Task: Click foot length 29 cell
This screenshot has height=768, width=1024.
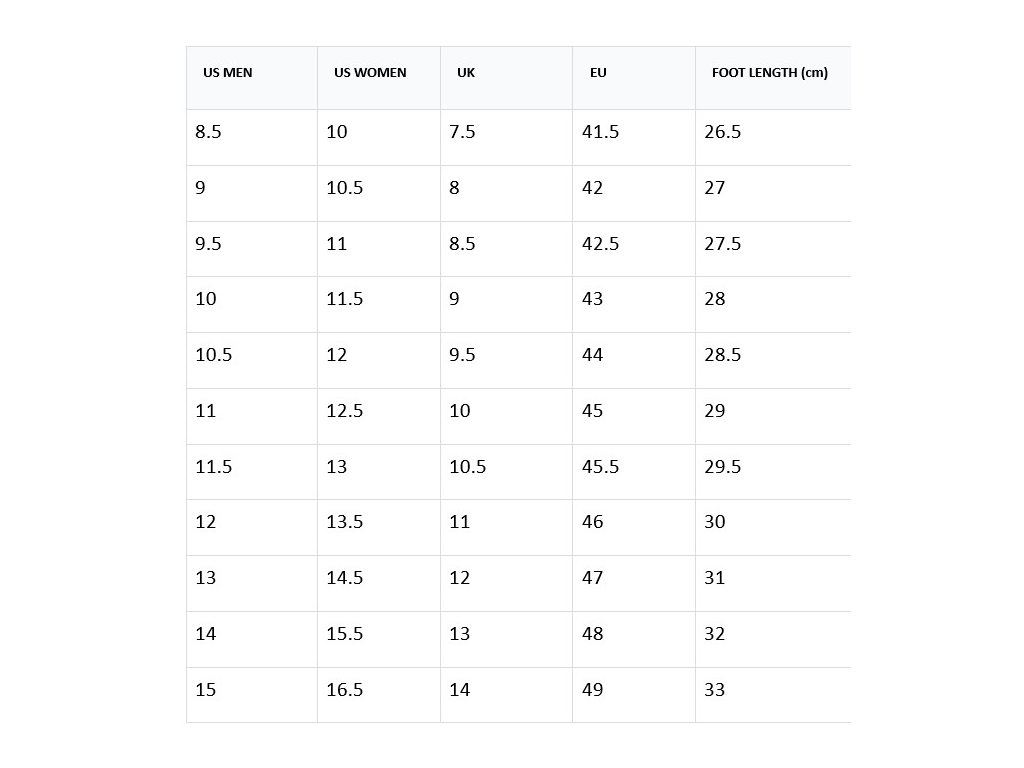Action: point(715,411)
